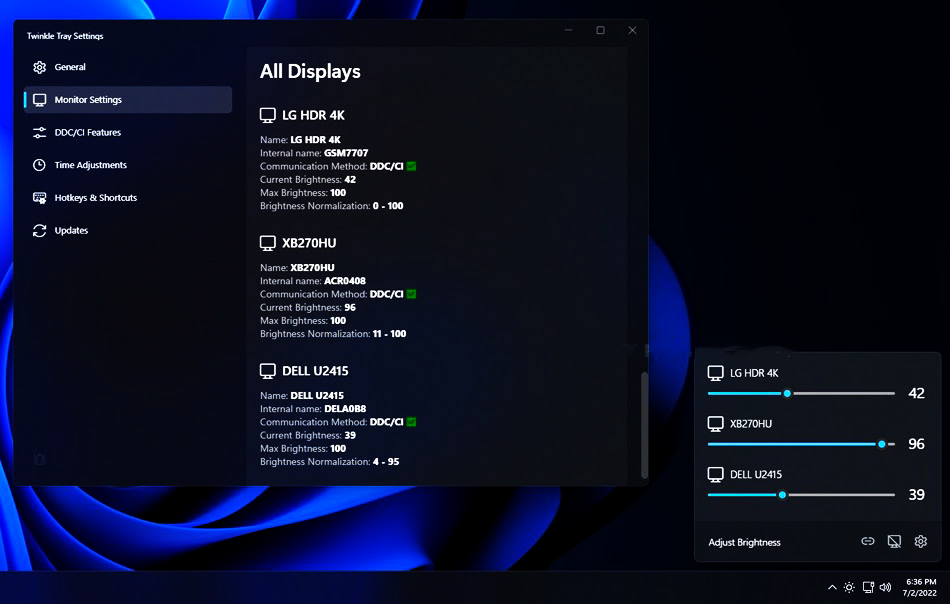Viewport: 950px width, 604px height.
Task: Click the DDC/CI Features sliders icon
Action: click(x=39, y=133)
